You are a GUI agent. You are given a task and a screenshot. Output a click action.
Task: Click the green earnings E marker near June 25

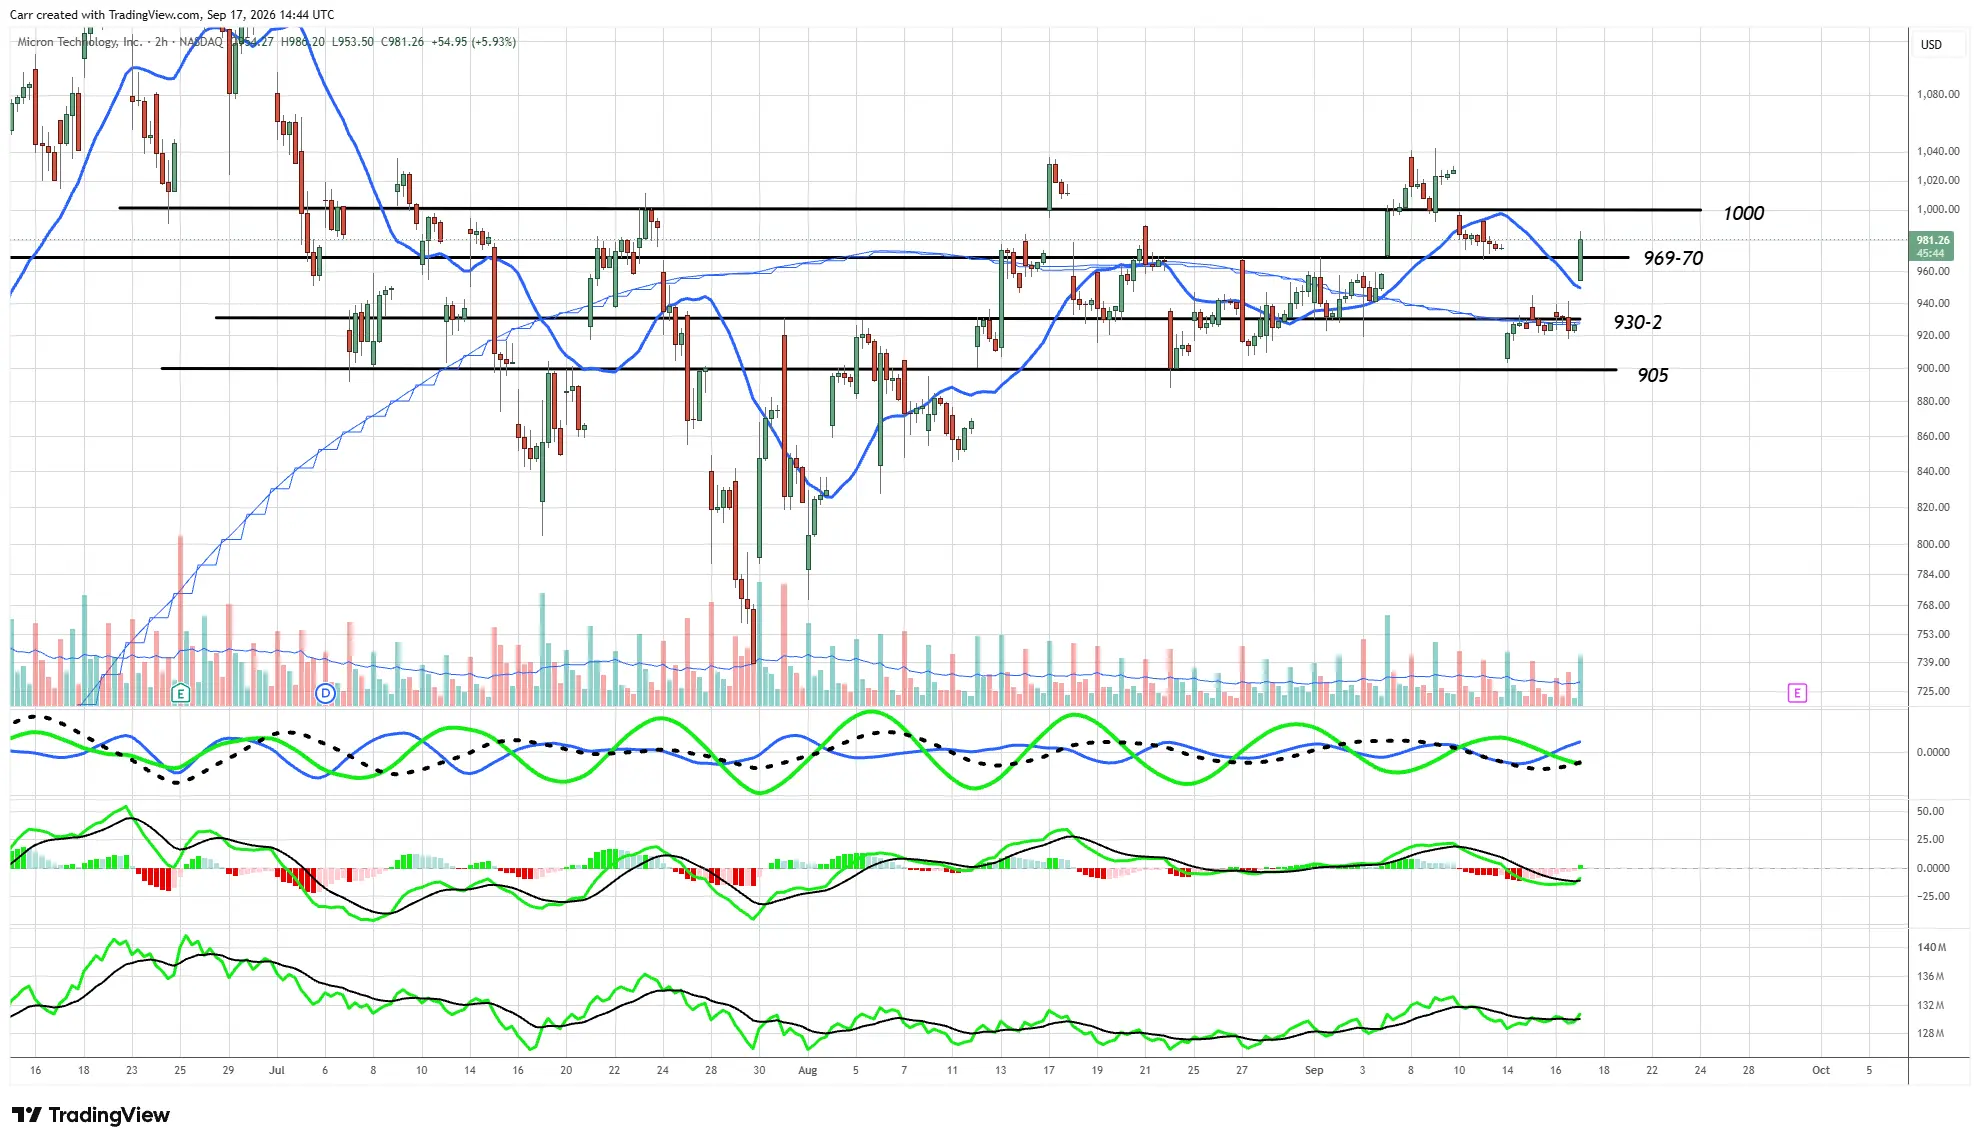(x=180, y=693)
